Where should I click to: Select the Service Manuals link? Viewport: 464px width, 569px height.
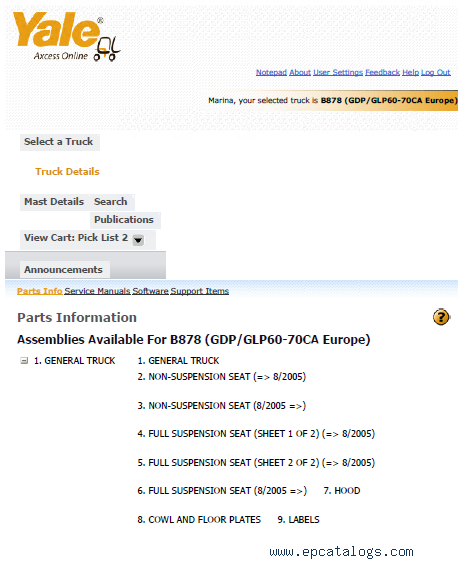(x=97, y=291)
